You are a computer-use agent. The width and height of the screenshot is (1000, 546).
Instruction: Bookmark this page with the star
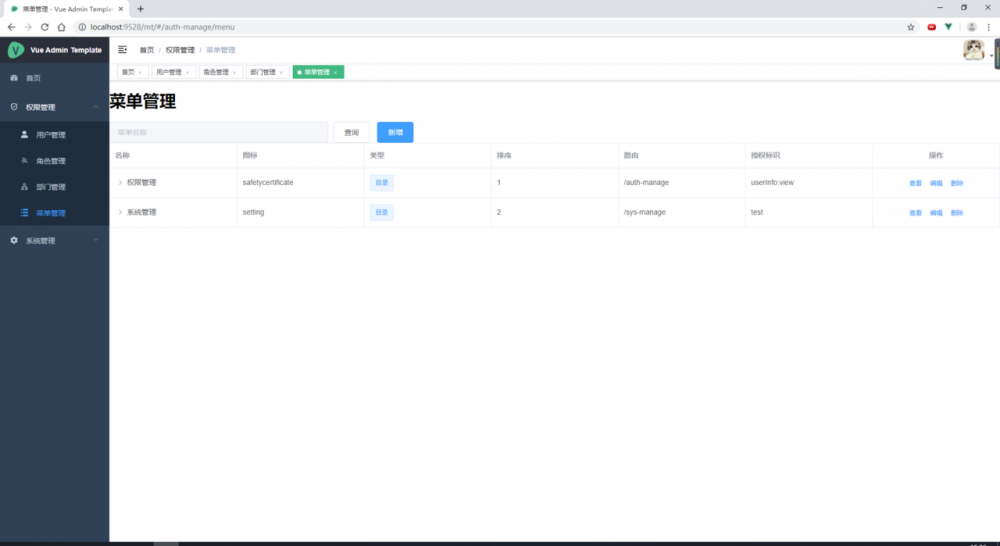(x=911, y=27)
